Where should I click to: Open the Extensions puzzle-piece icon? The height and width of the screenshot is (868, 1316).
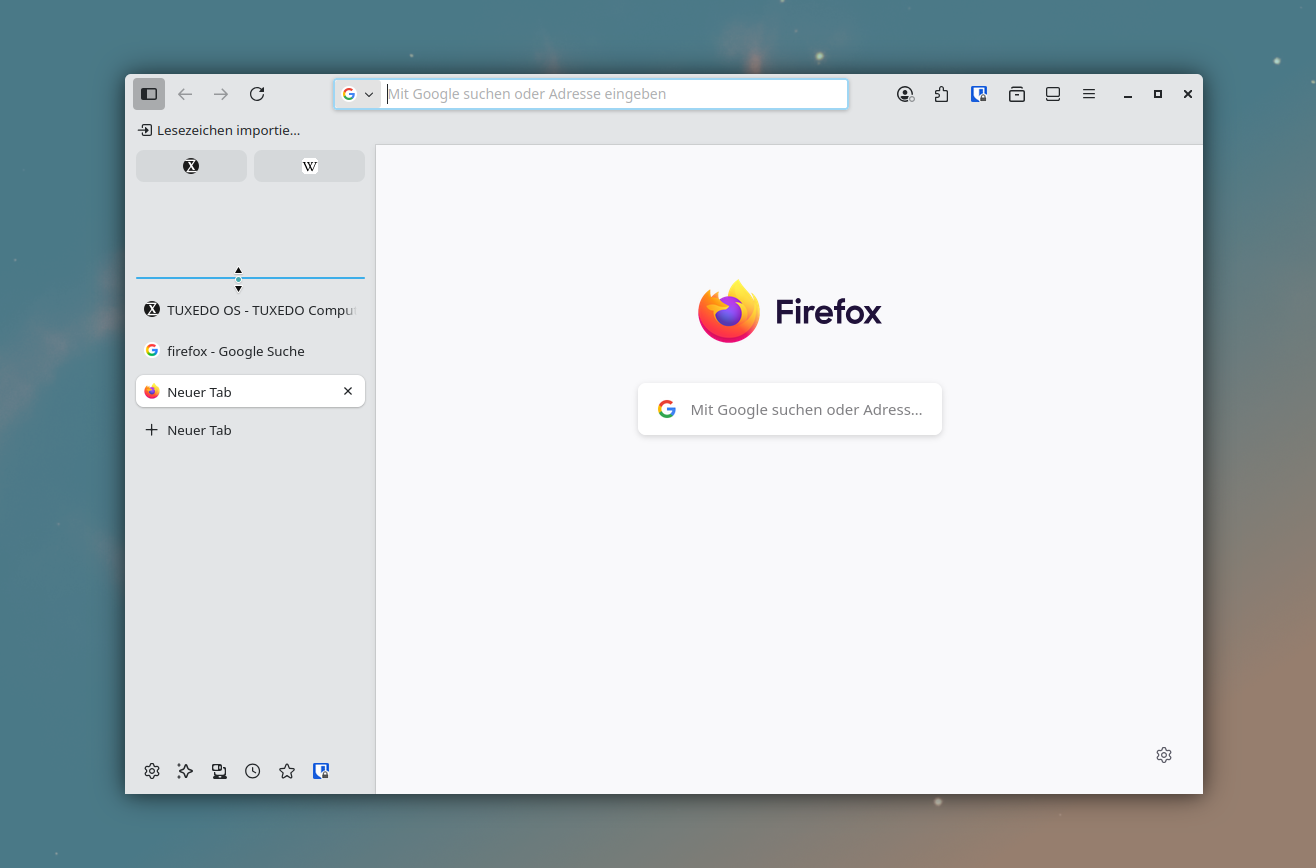pyautogui.click(x=941, y=94)
